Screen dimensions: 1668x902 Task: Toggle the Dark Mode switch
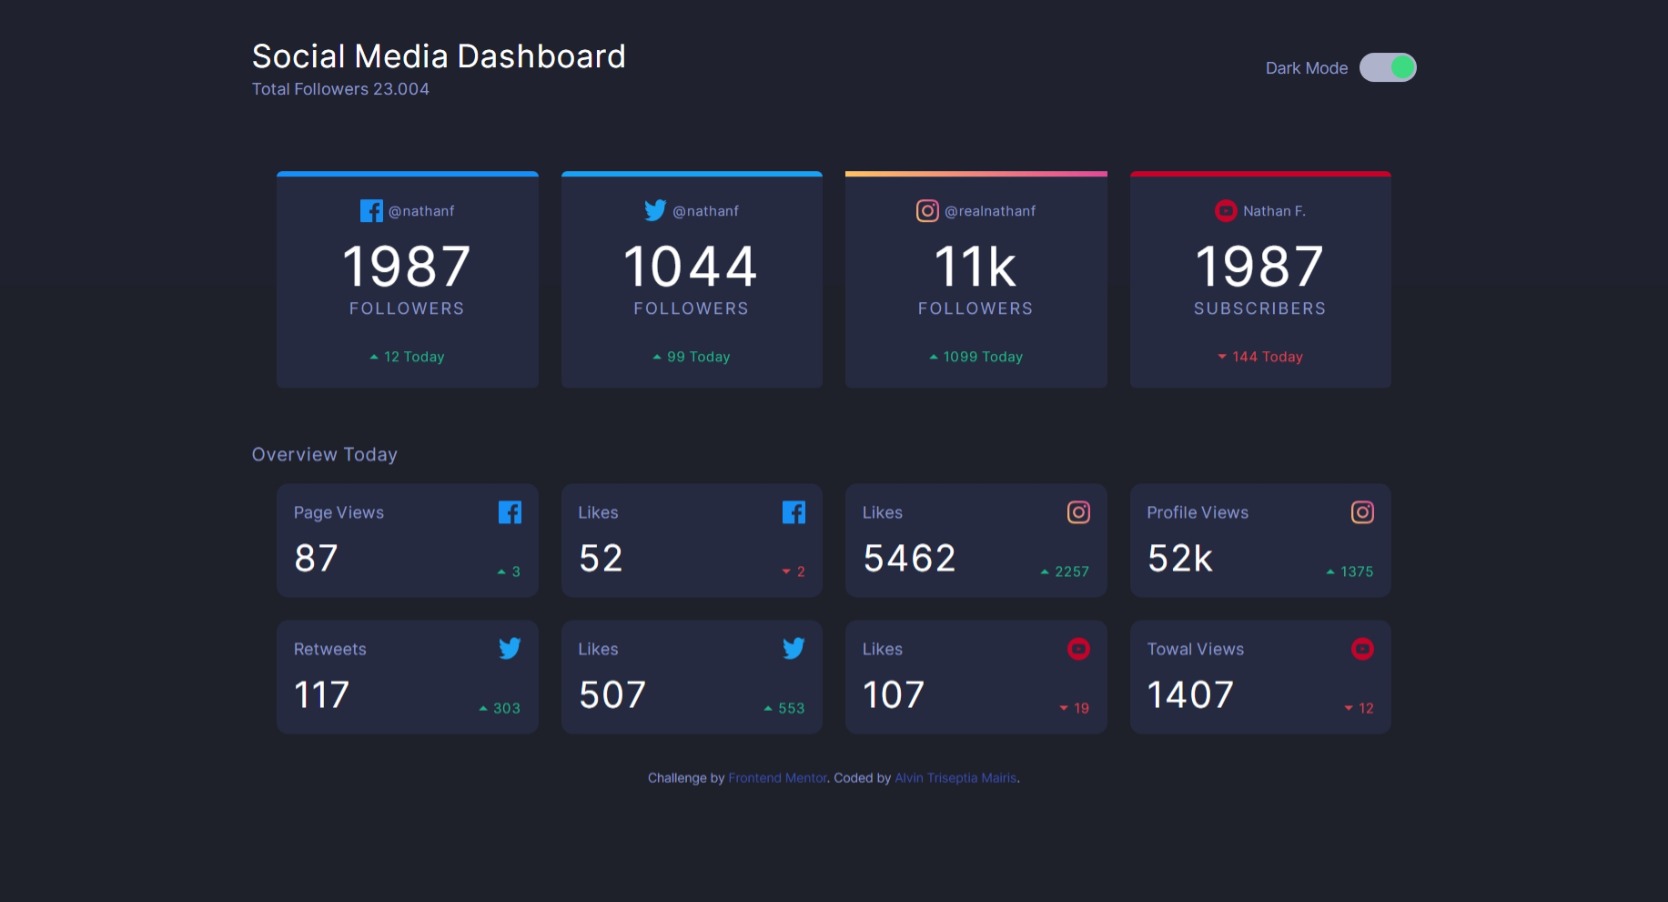(x=1388, y=68)
